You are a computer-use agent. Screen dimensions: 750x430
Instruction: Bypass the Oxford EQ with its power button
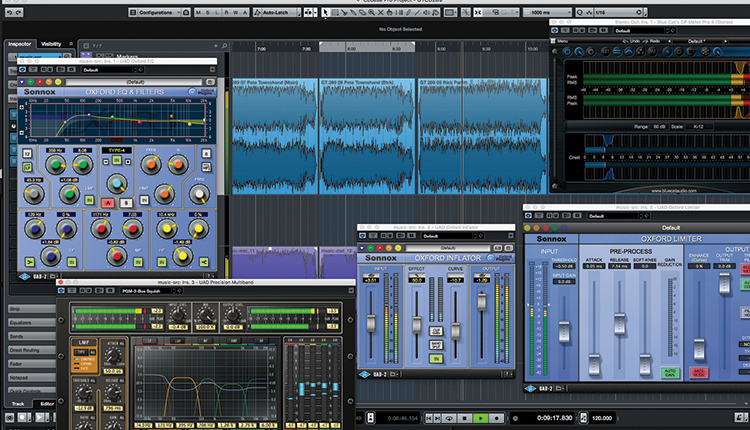(x=22, y=70)
